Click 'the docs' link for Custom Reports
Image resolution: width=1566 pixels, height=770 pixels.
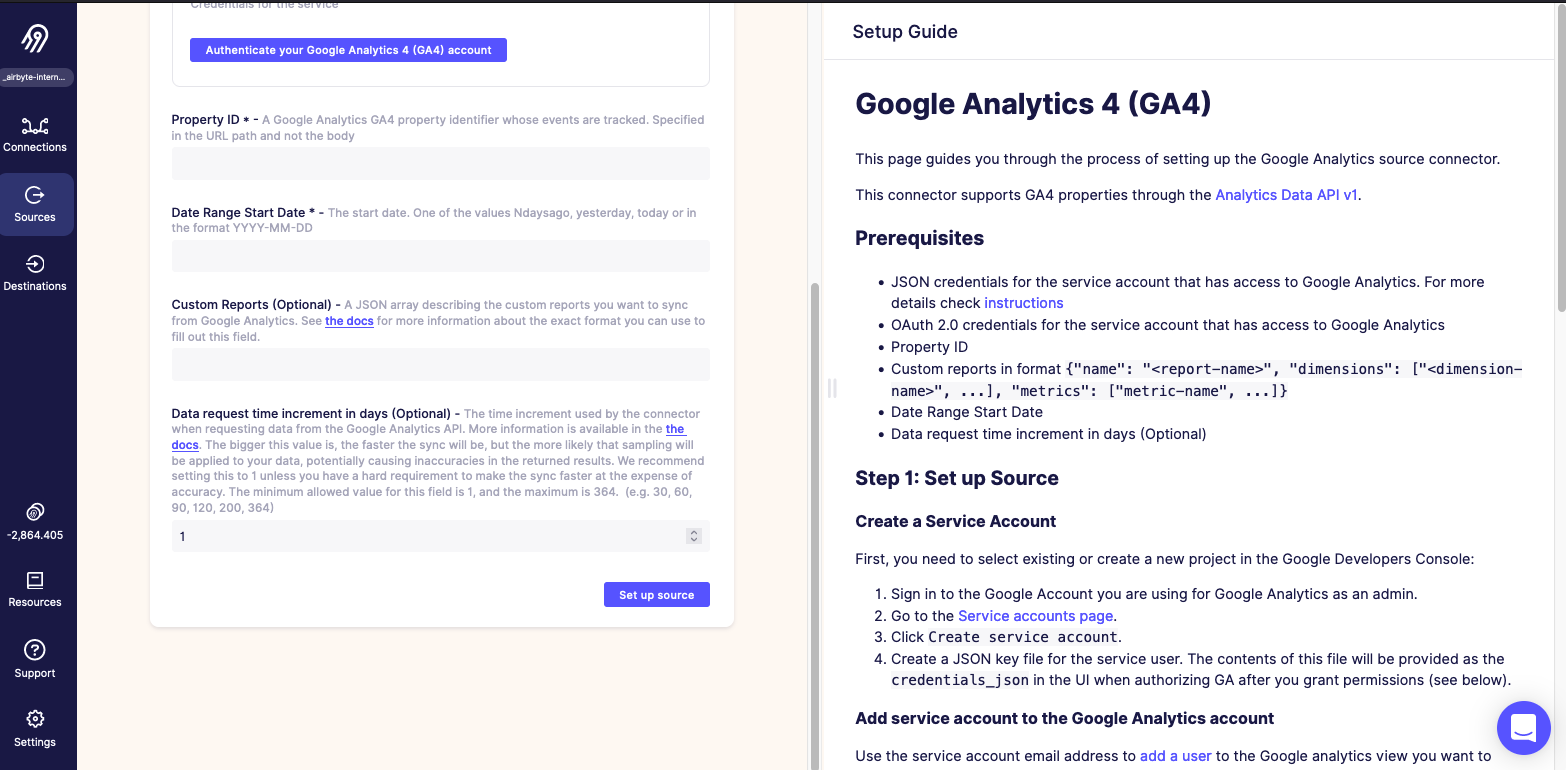(349, 320)
